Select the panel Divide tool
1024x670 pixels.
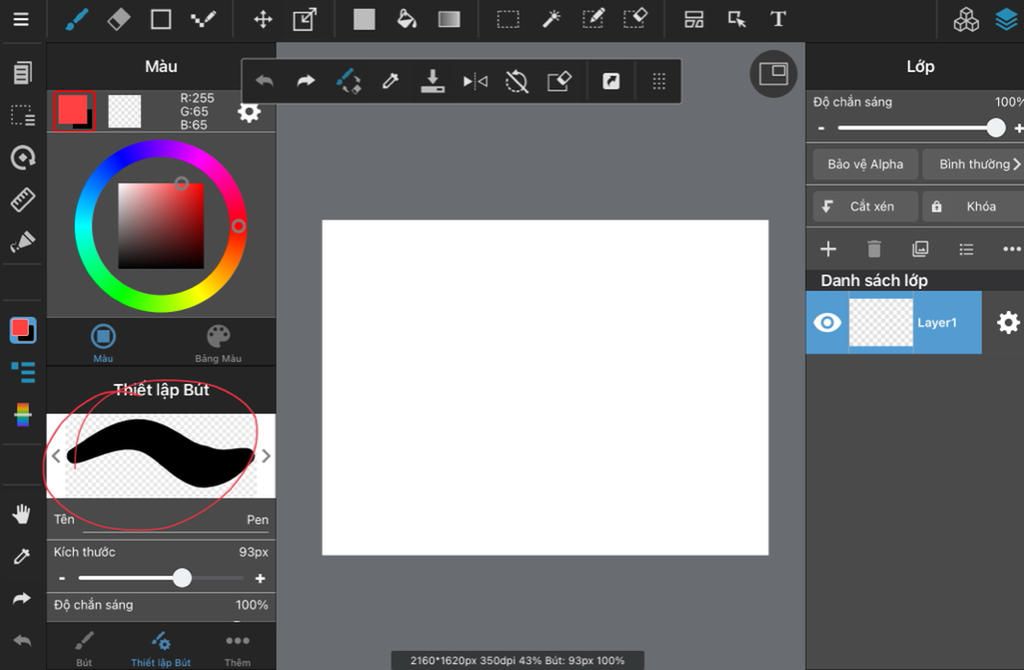(694, 19)
